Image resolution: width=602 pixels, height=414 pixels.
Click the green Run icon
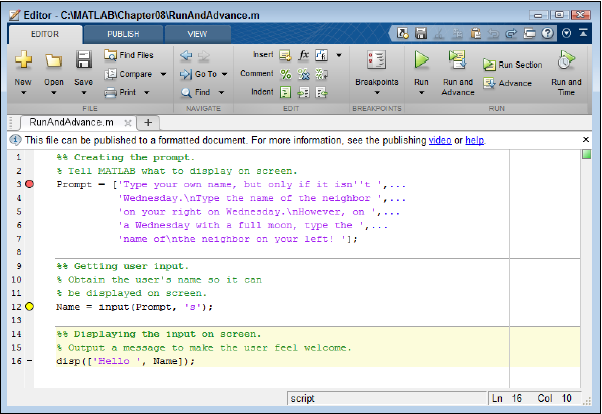(421, 60)
